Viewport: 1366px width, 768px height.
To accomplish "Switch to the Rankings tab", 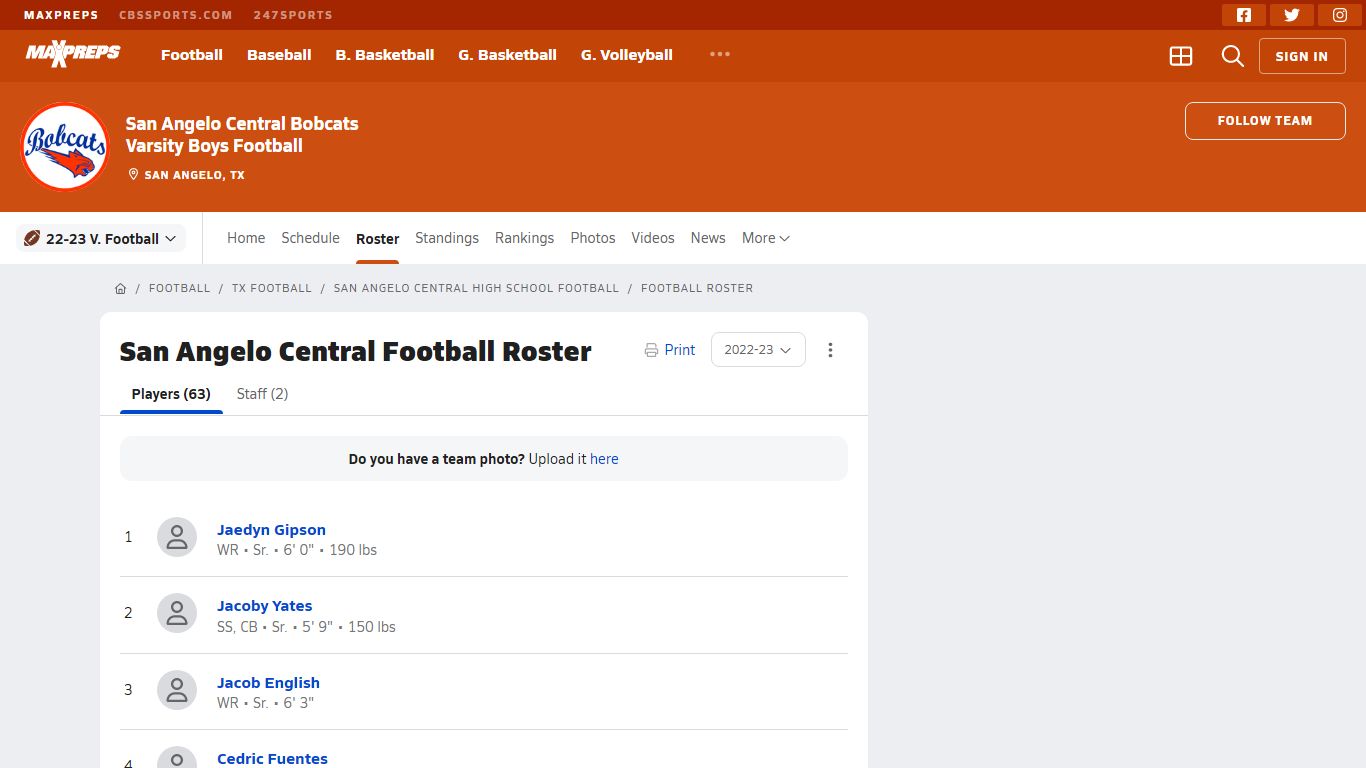I will [524, 238].
